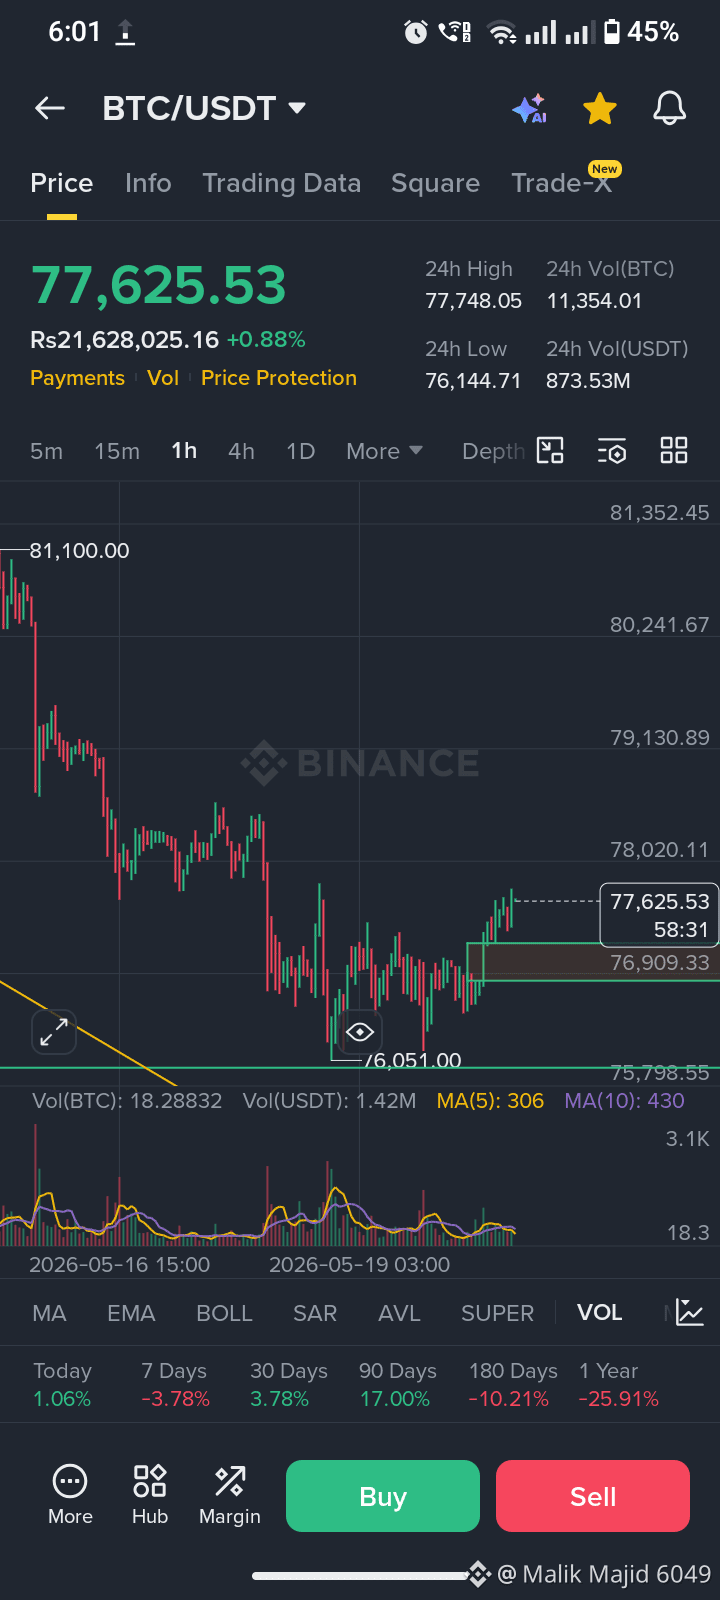720x1600 pixels.
Task: Select the 15m timeframe
Action: click(117, 451)
